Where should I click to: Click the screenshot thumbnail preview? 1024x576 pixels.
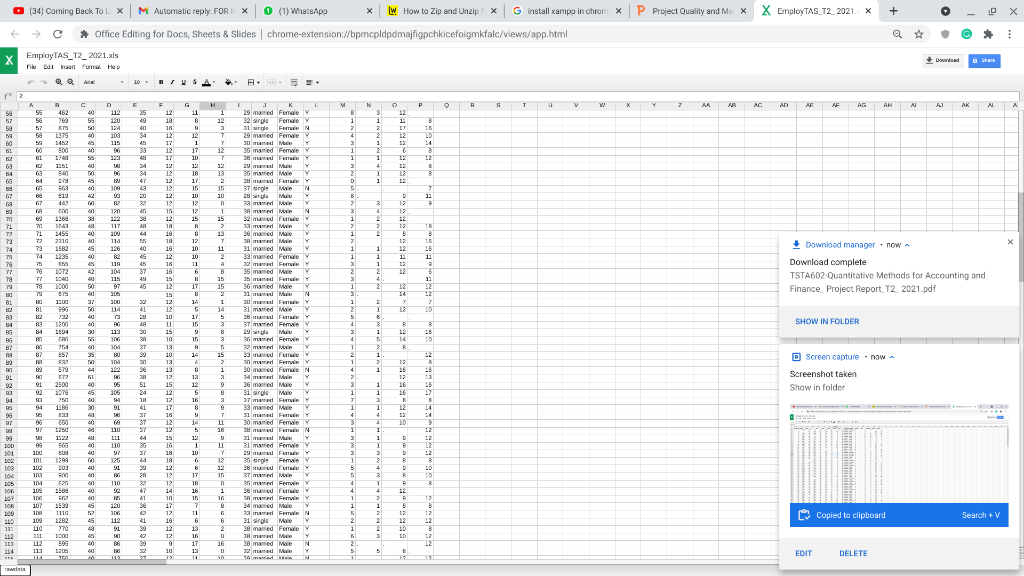(x=899, y=453)
